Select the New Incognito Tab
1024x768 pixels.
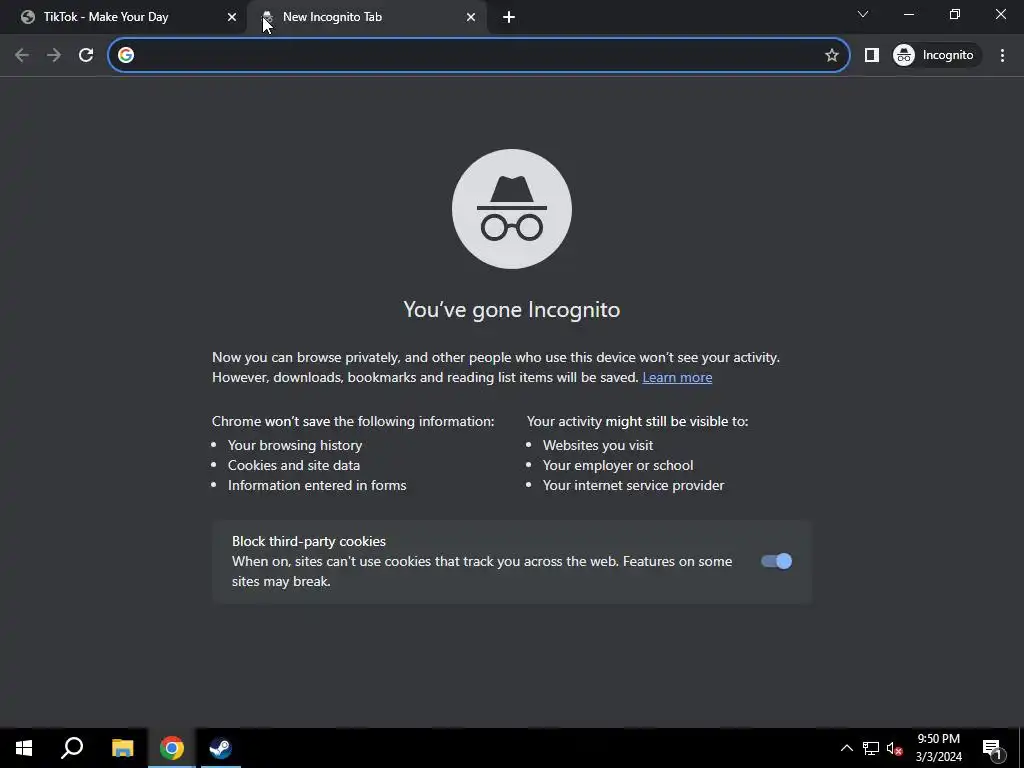coord(368,17)
